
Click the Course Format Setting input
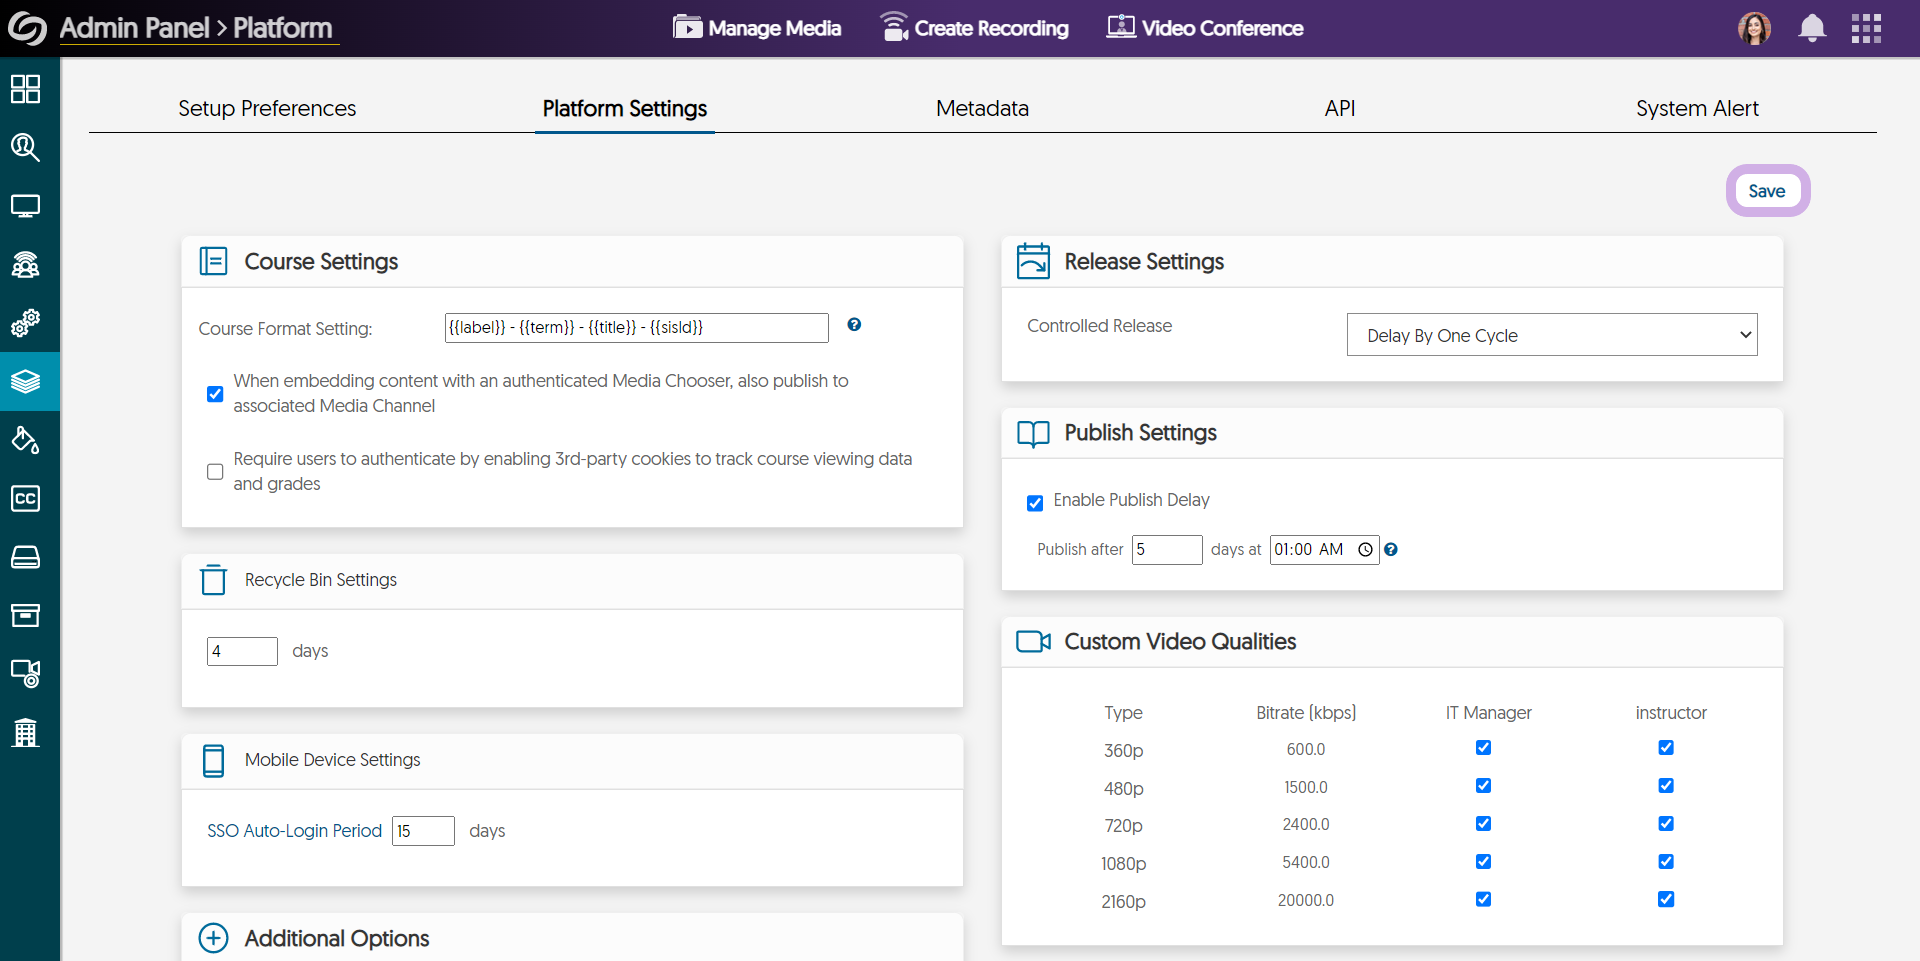636,328
